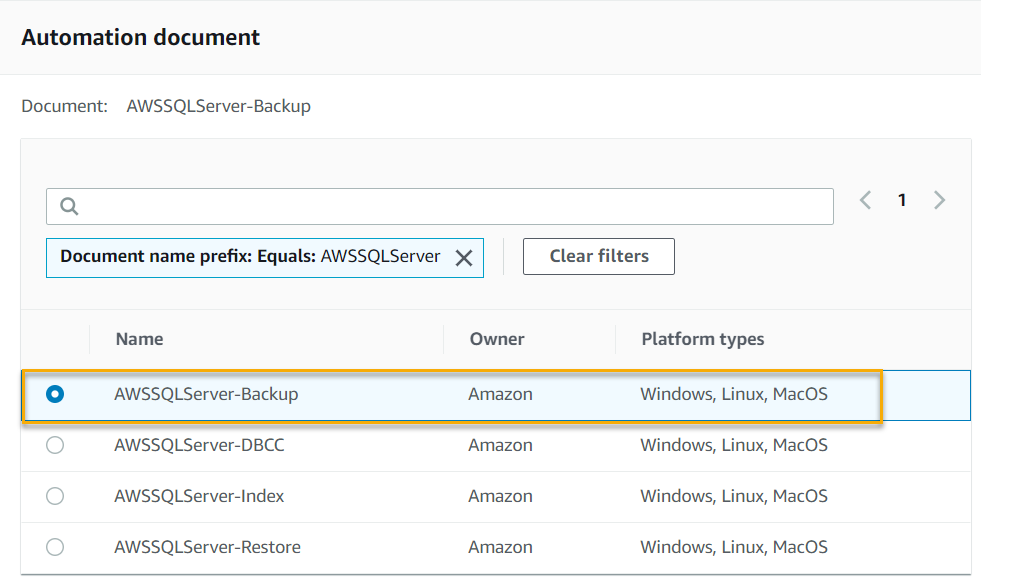Open the search filter box via its icon
Screen dimensions: 1020x581
68,206
